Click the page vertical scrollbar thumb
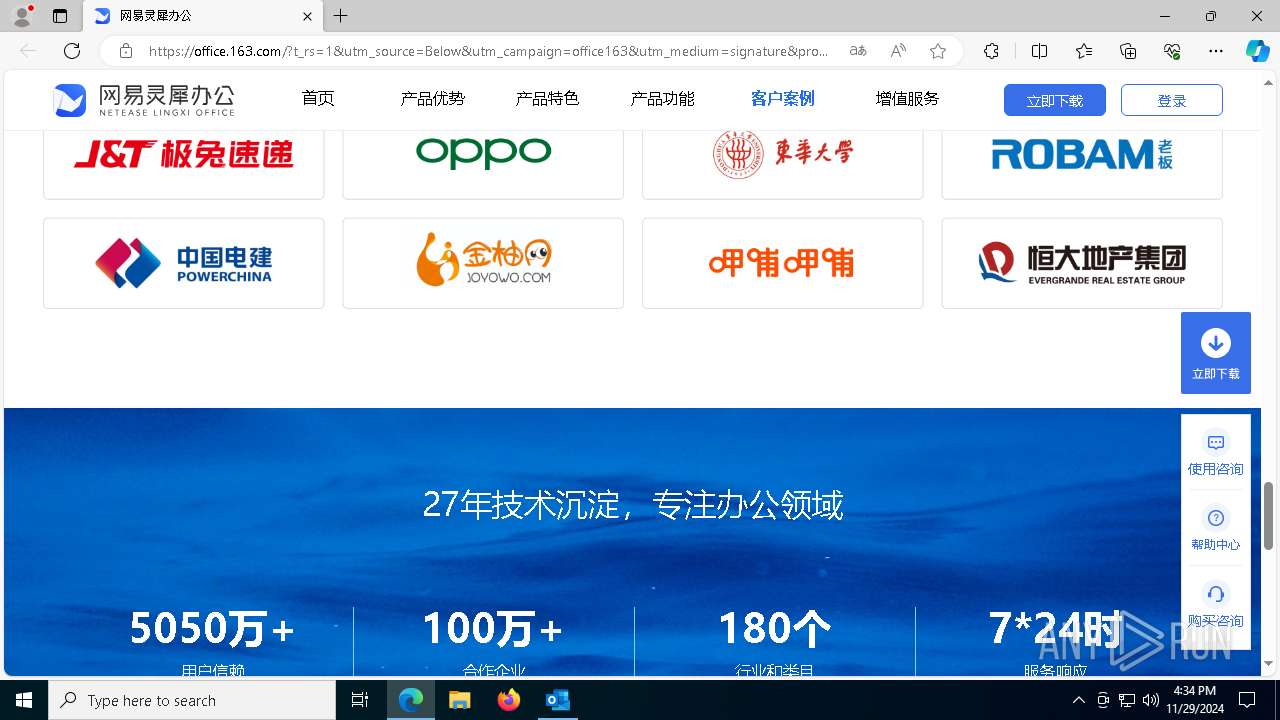Viewport: 1280px width, 720px height. point(1269,516)
